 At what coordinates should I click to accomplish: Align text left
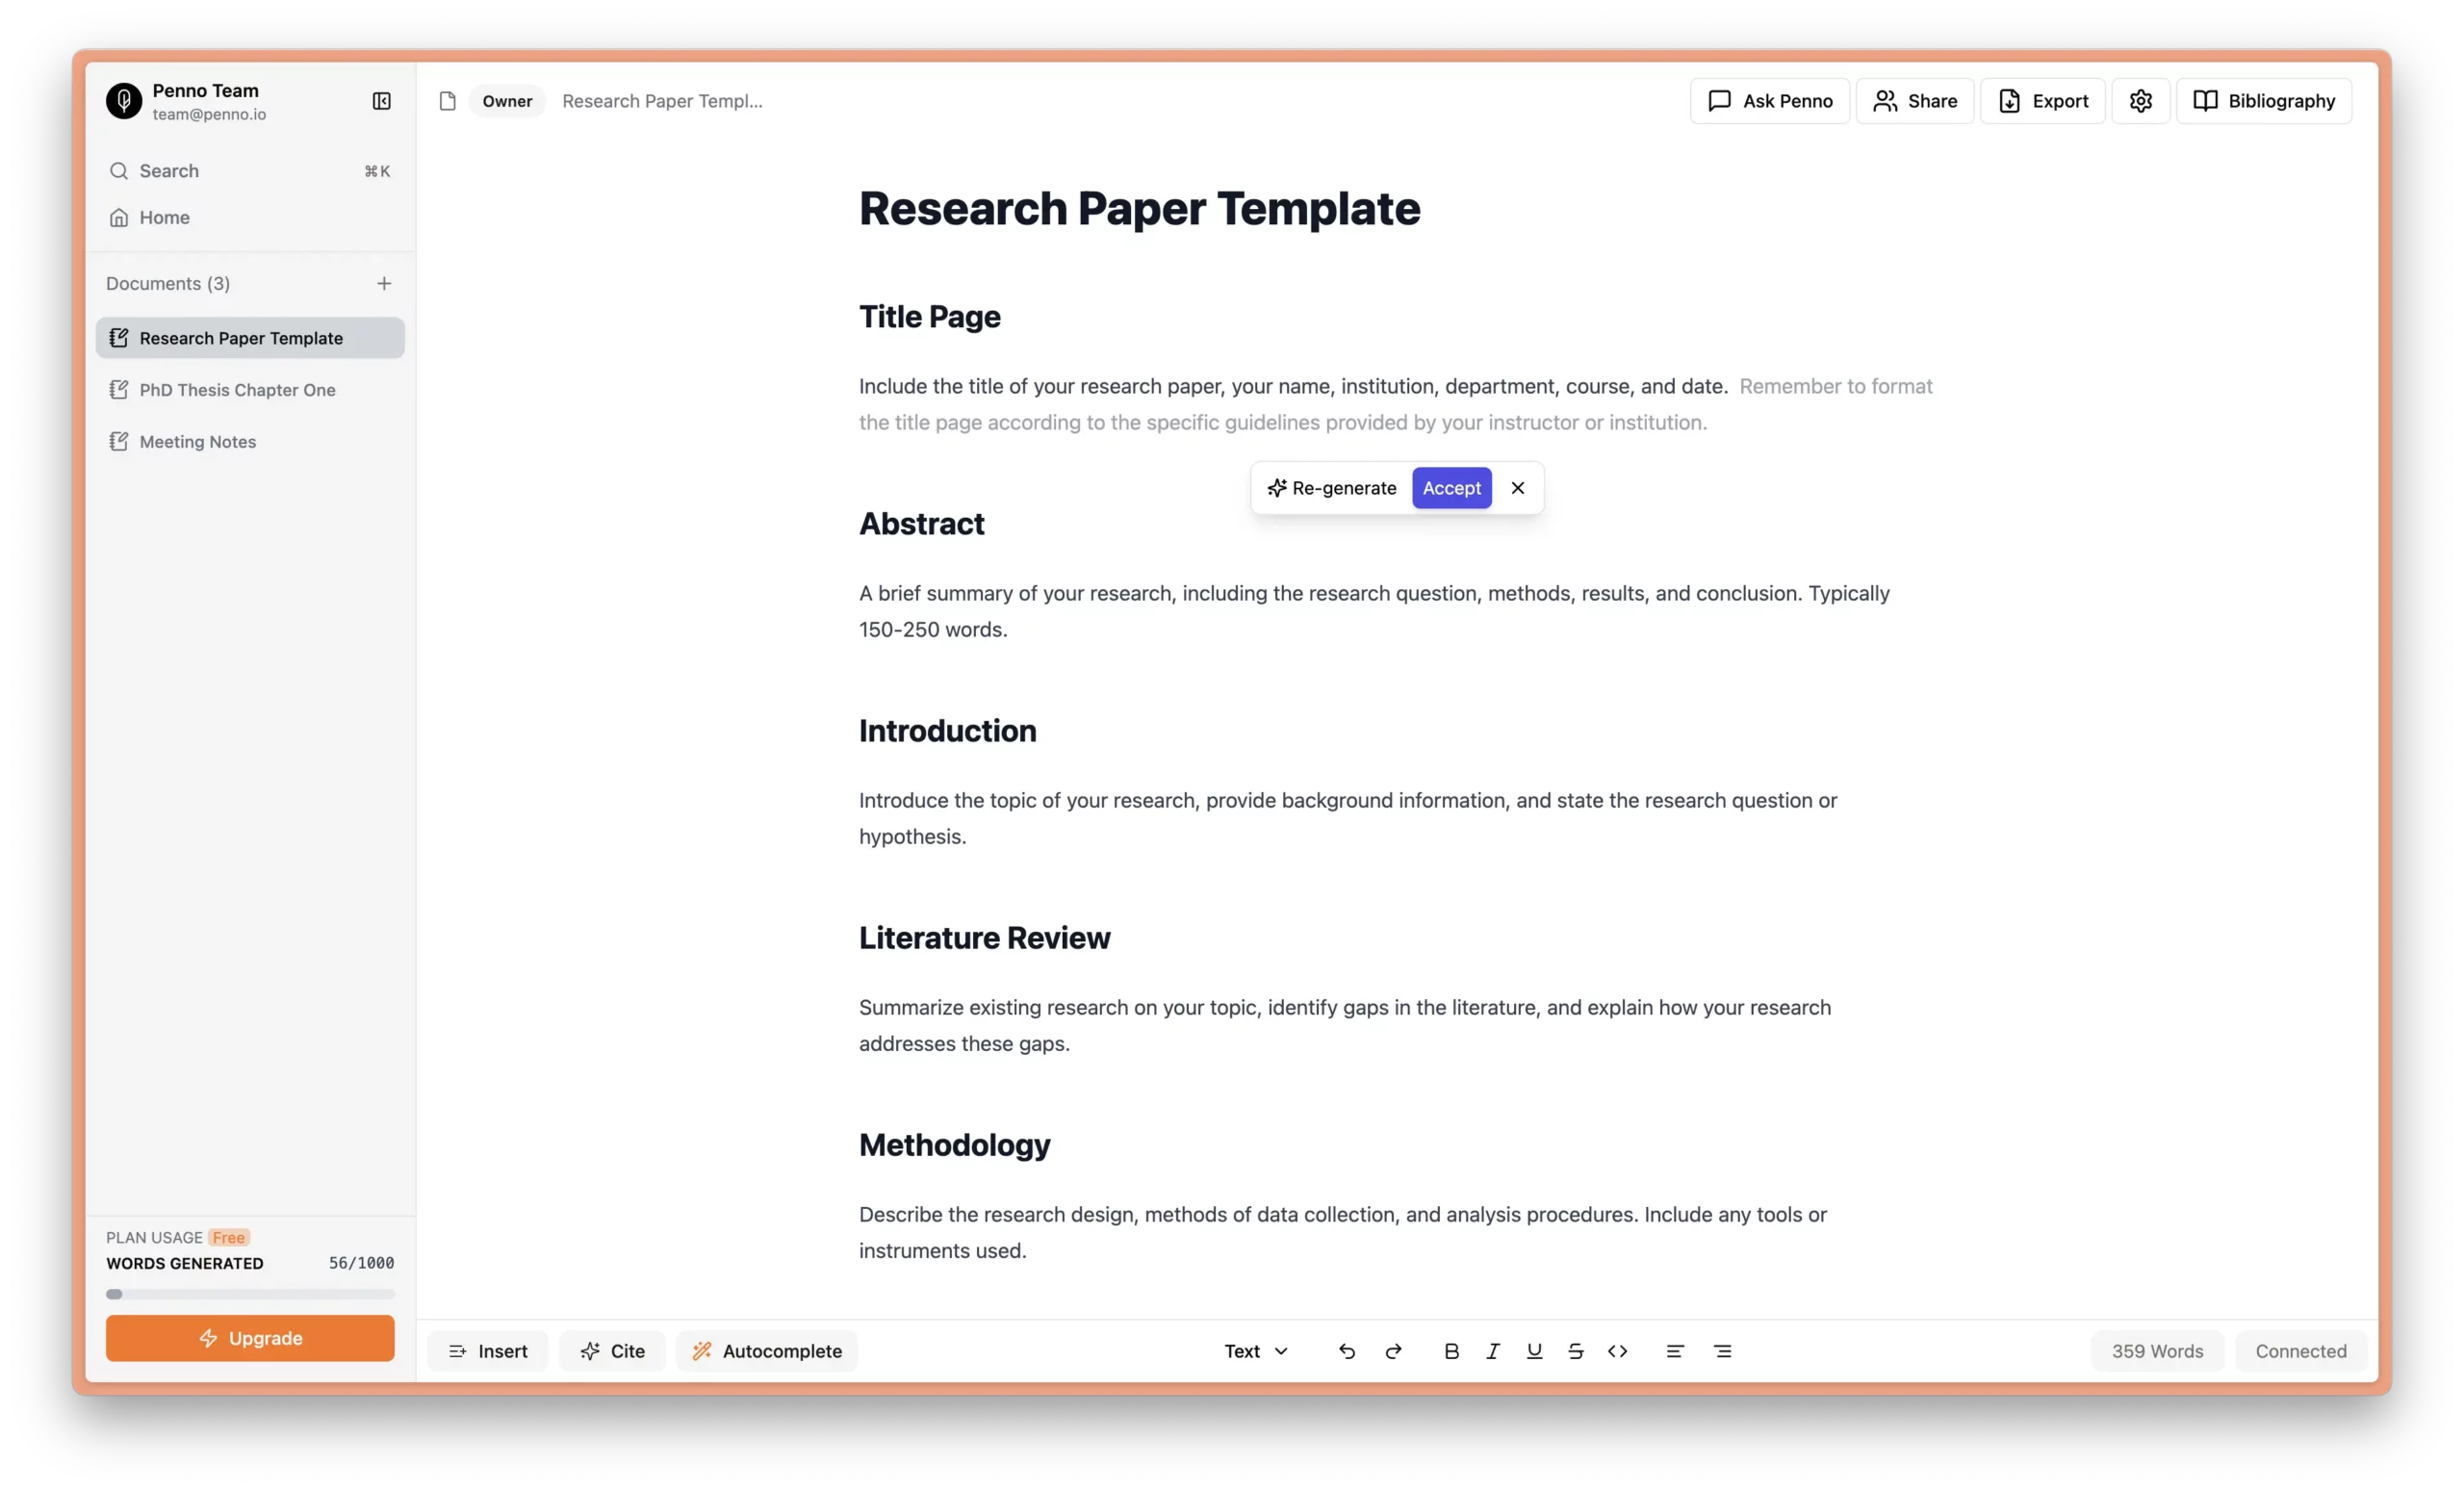coord(1675,1351)
